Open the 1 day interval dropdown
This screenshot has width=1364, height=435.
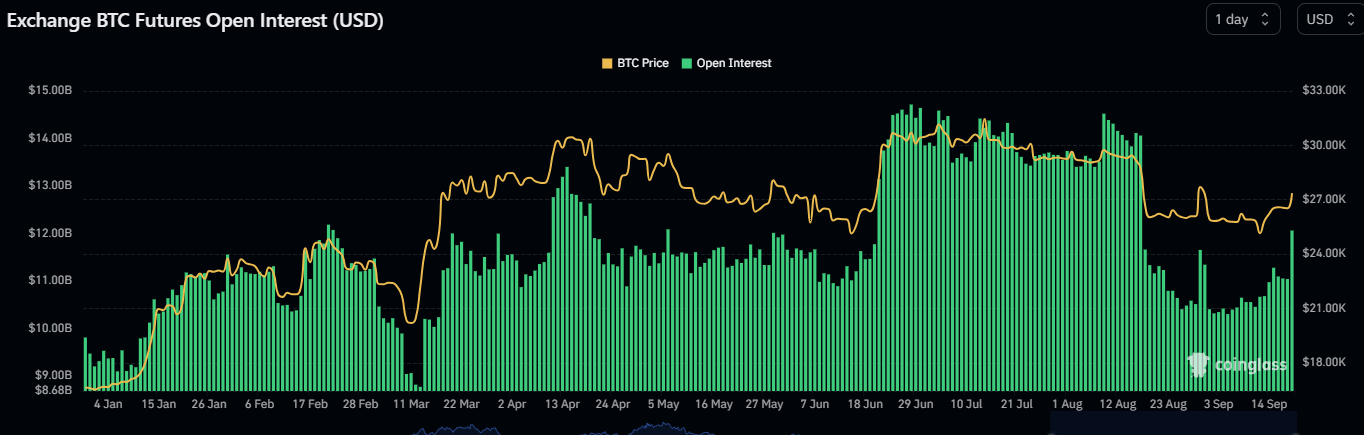1242,19
